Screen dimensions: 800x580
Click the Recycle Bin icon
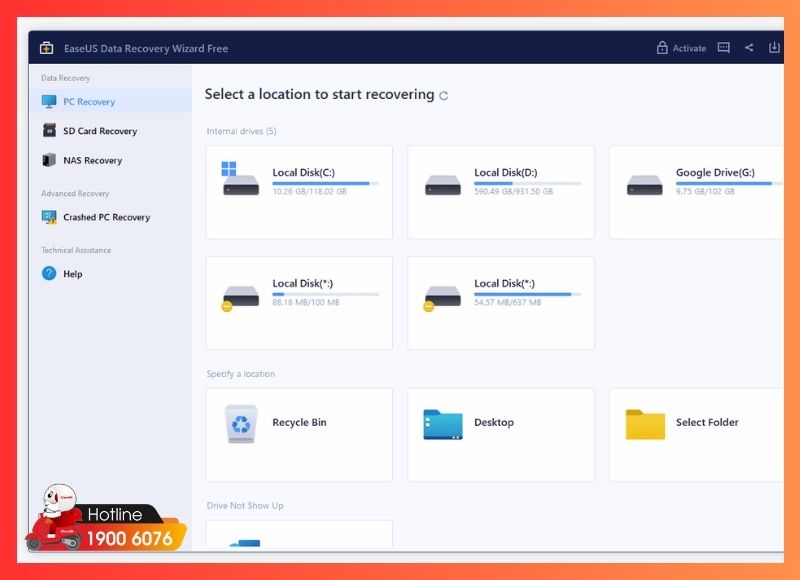click(241, 423)
